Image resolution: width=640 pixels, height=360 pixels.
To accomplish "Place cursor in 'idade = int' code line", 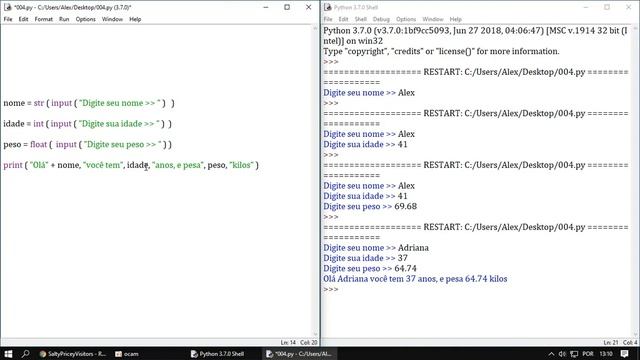I will pos(87,124).
